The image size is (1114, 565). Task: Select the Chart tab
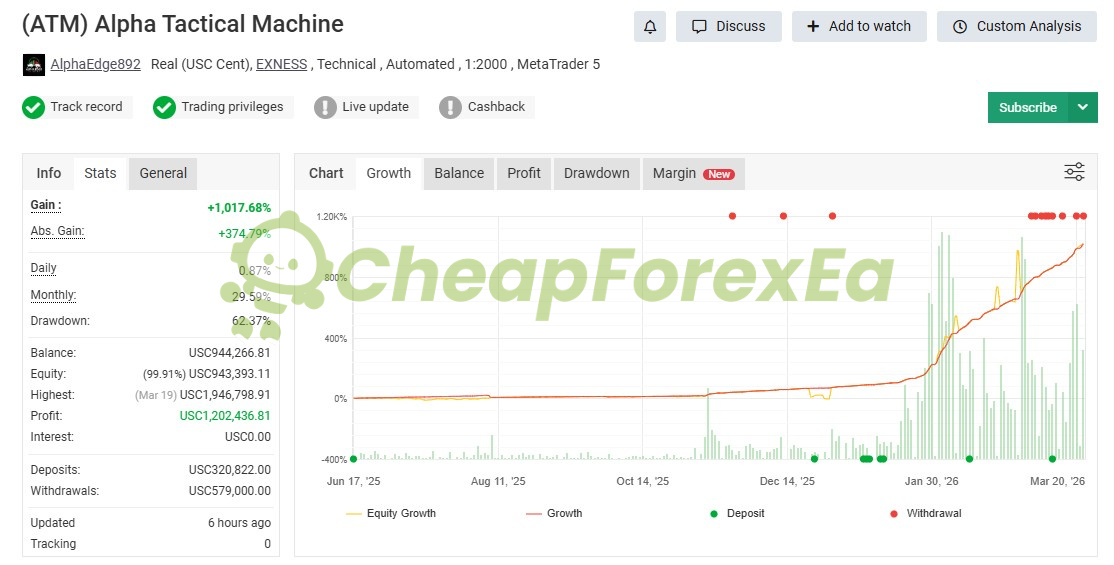point(326,173)
